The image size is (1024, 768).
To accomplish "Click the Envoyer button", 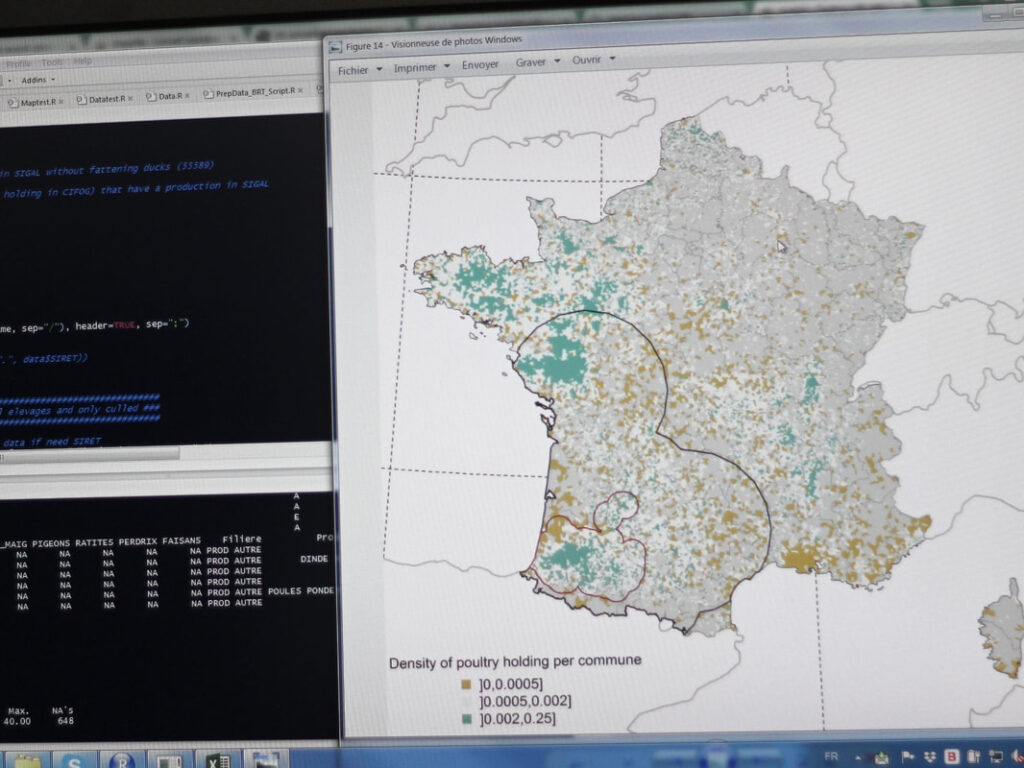I will pos(480,65).
